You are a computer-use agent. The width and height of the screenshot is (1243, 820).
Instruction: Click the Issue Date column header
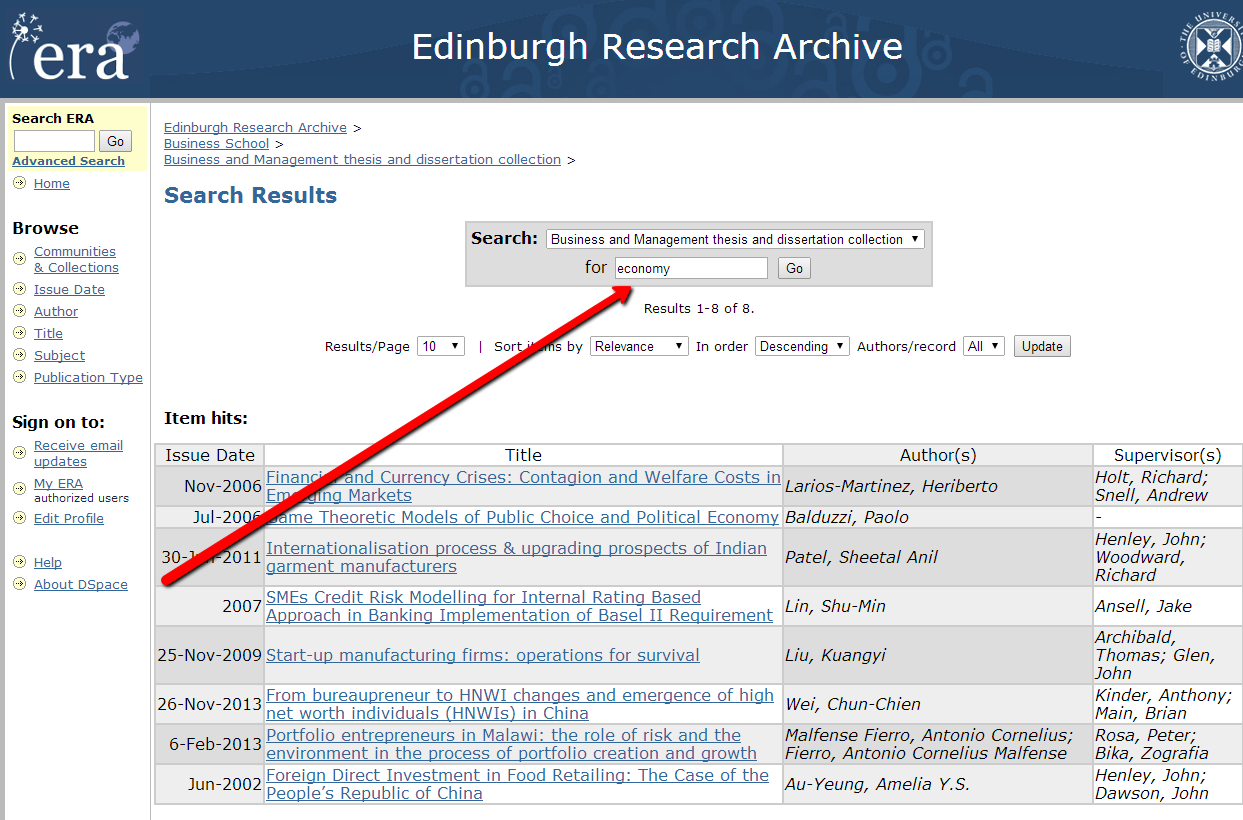coord(210,455)
